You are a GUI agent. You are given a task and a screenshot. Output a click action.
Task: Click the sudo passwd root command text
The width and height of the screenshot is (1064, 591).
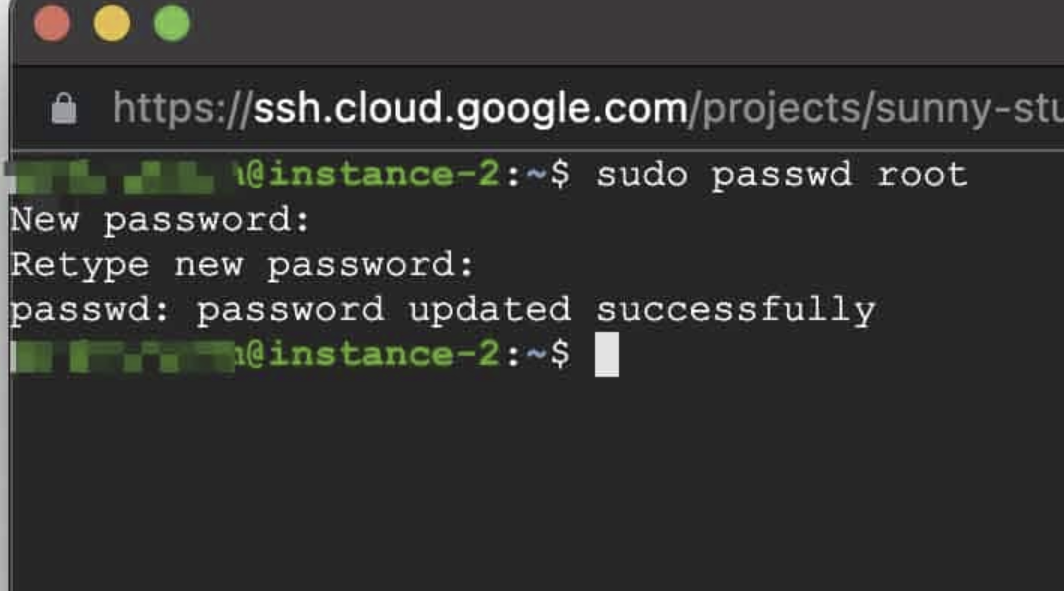click(x=781, y=175)
